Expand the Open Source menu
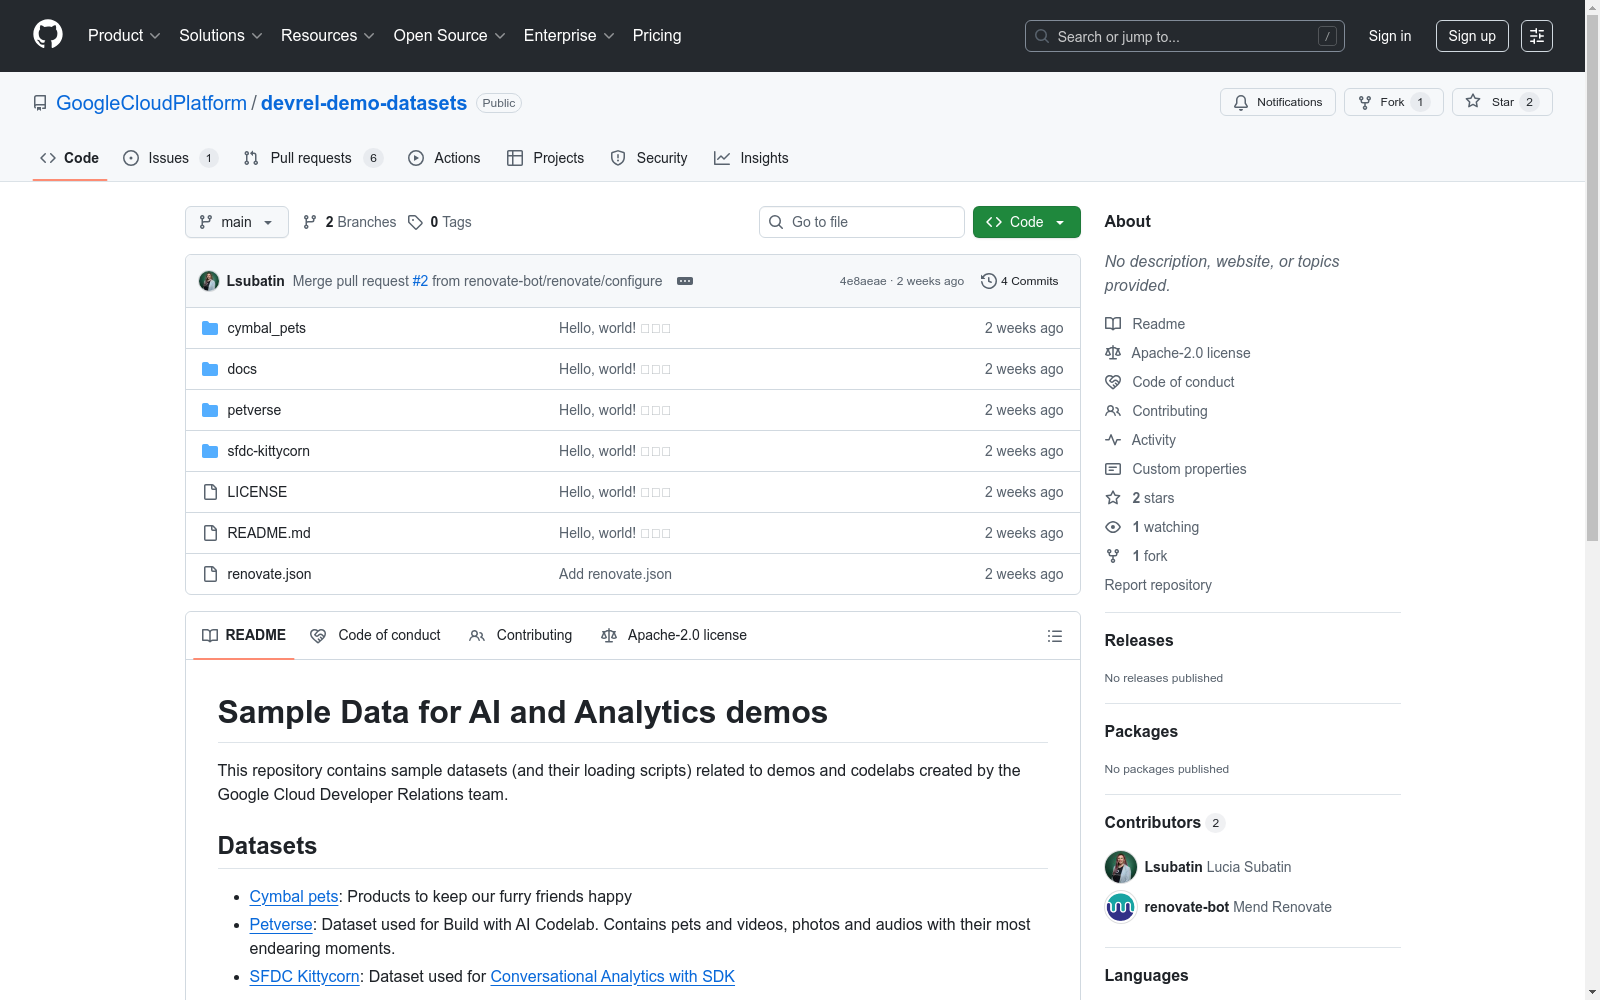The width and height of the screenshot is (1600, 1000). (x=449, y=35)
